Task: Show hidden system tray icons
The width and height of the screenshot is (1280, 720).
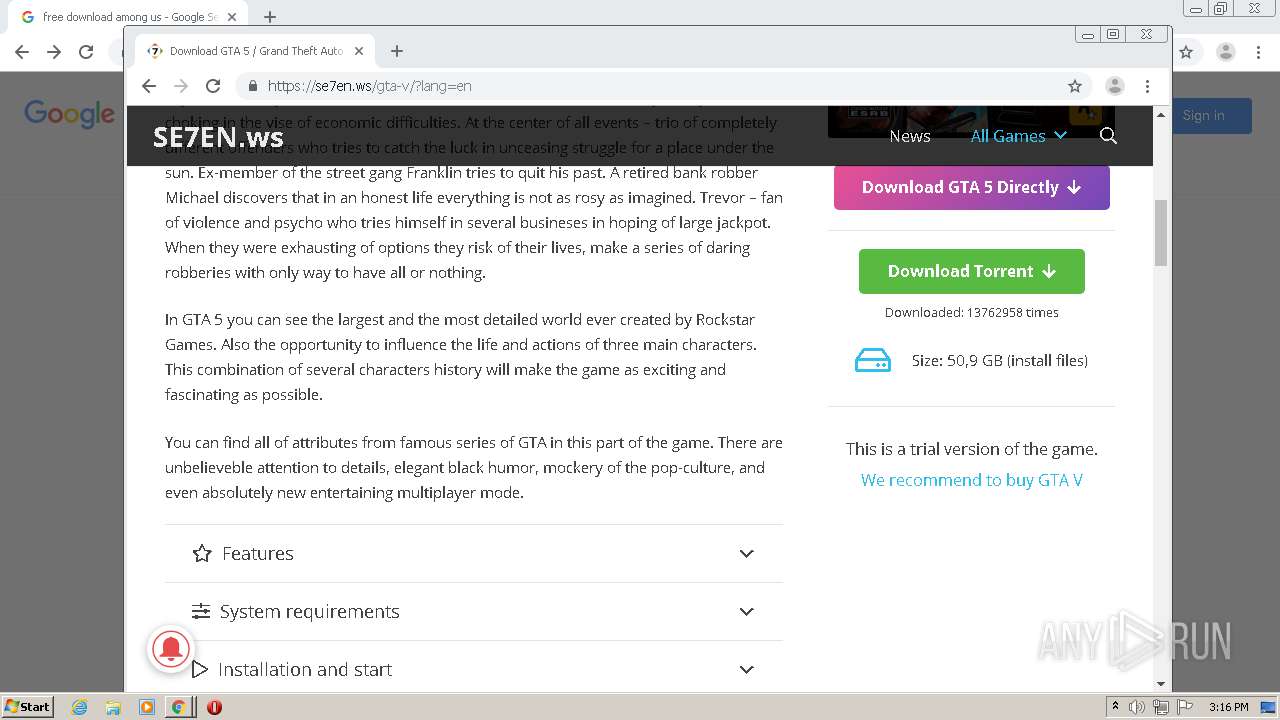Action: [x=1115, y=707]
